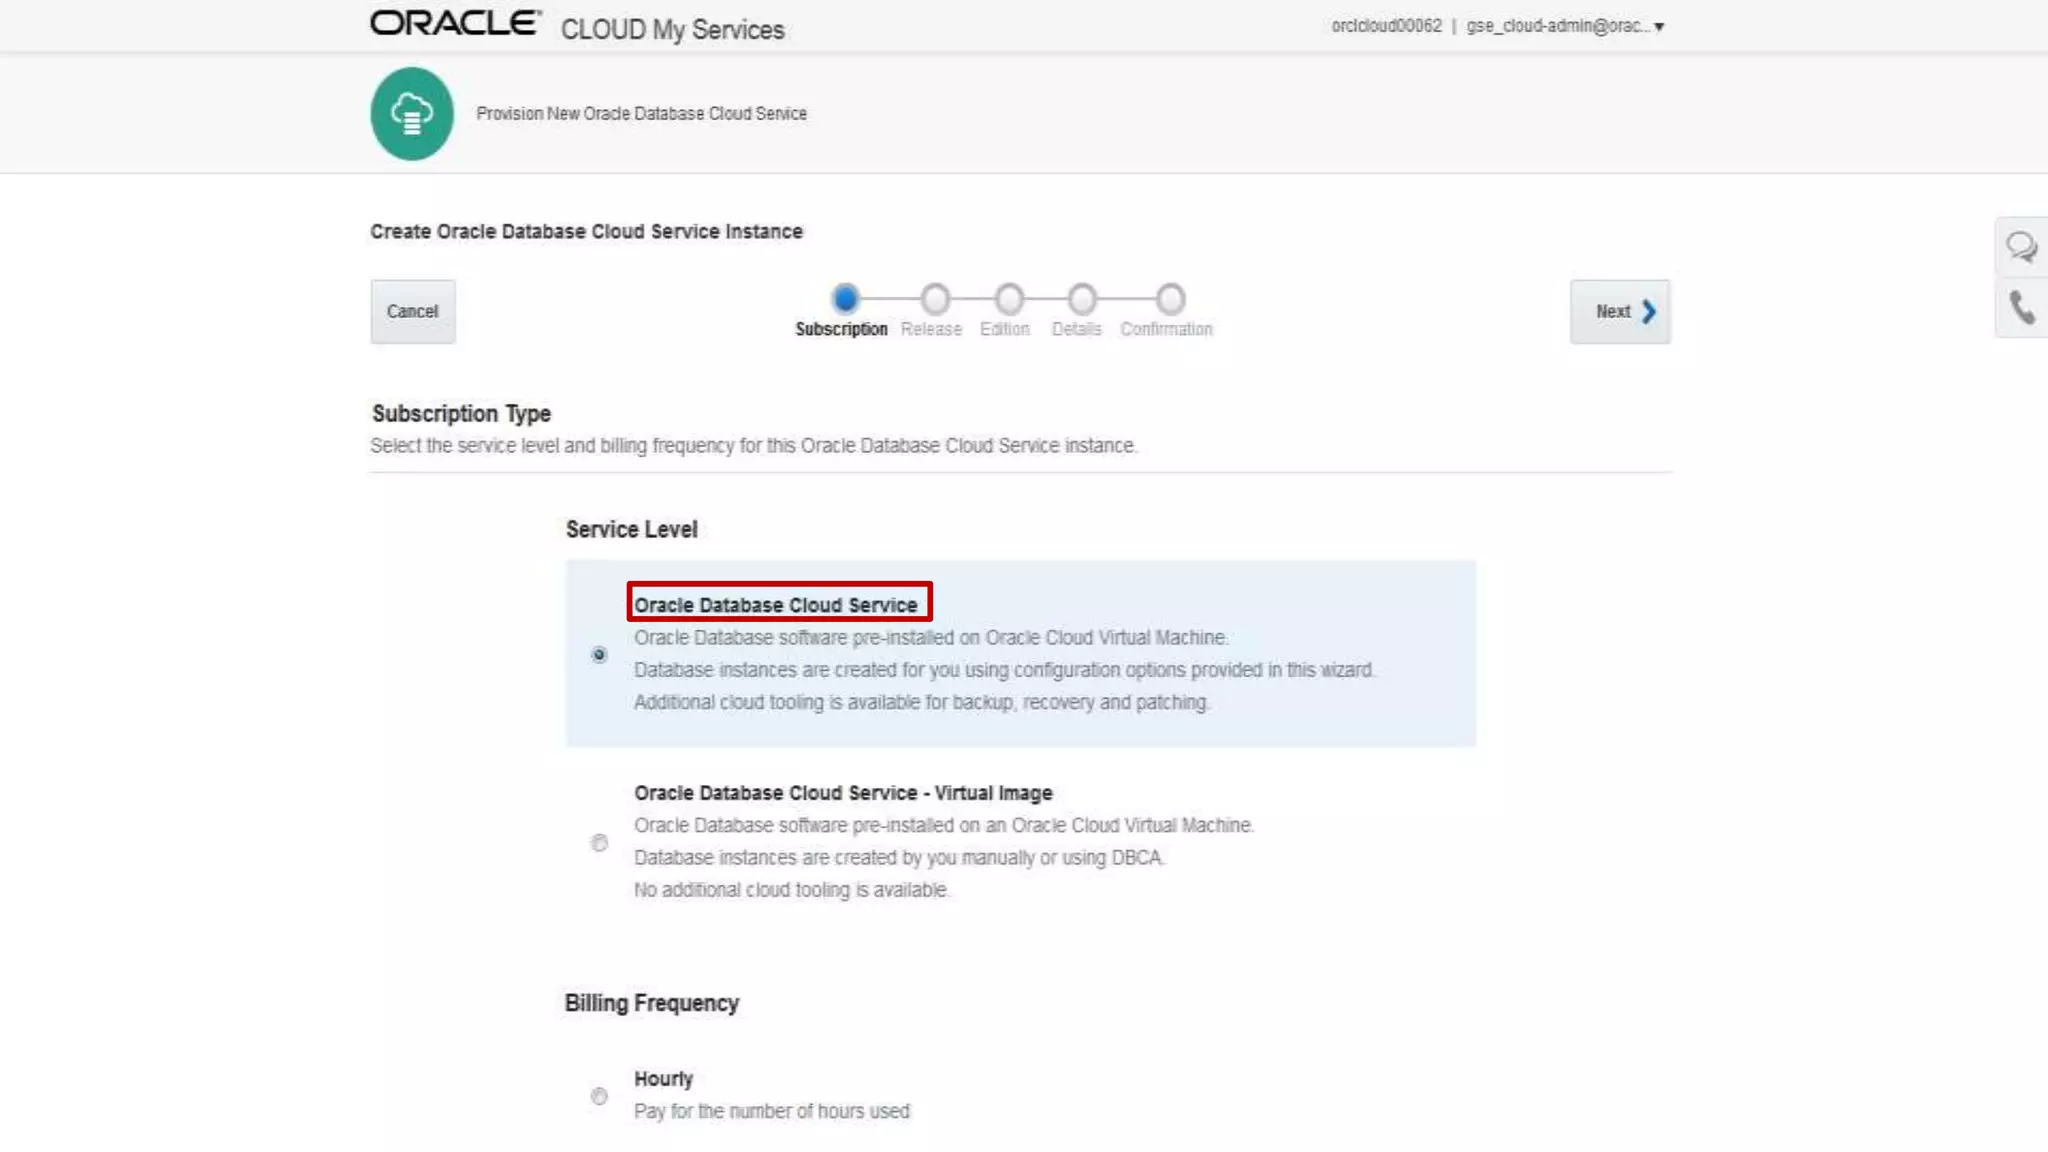This screenshot has height=1152, width=2048.
Task: Click the Next button
Action: (1620, 312)
